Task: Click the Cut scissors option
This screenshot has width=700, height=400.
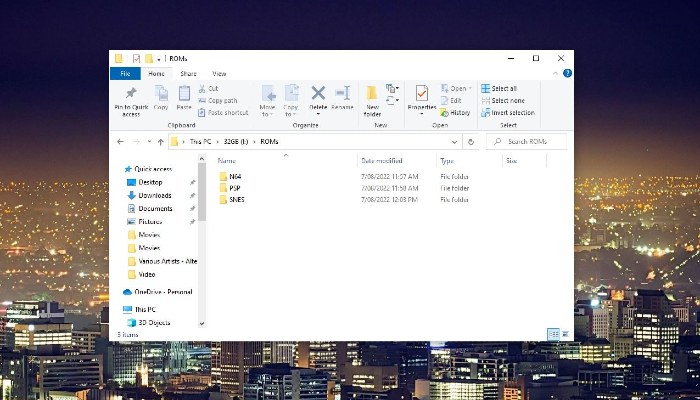Action: [208, 88]
